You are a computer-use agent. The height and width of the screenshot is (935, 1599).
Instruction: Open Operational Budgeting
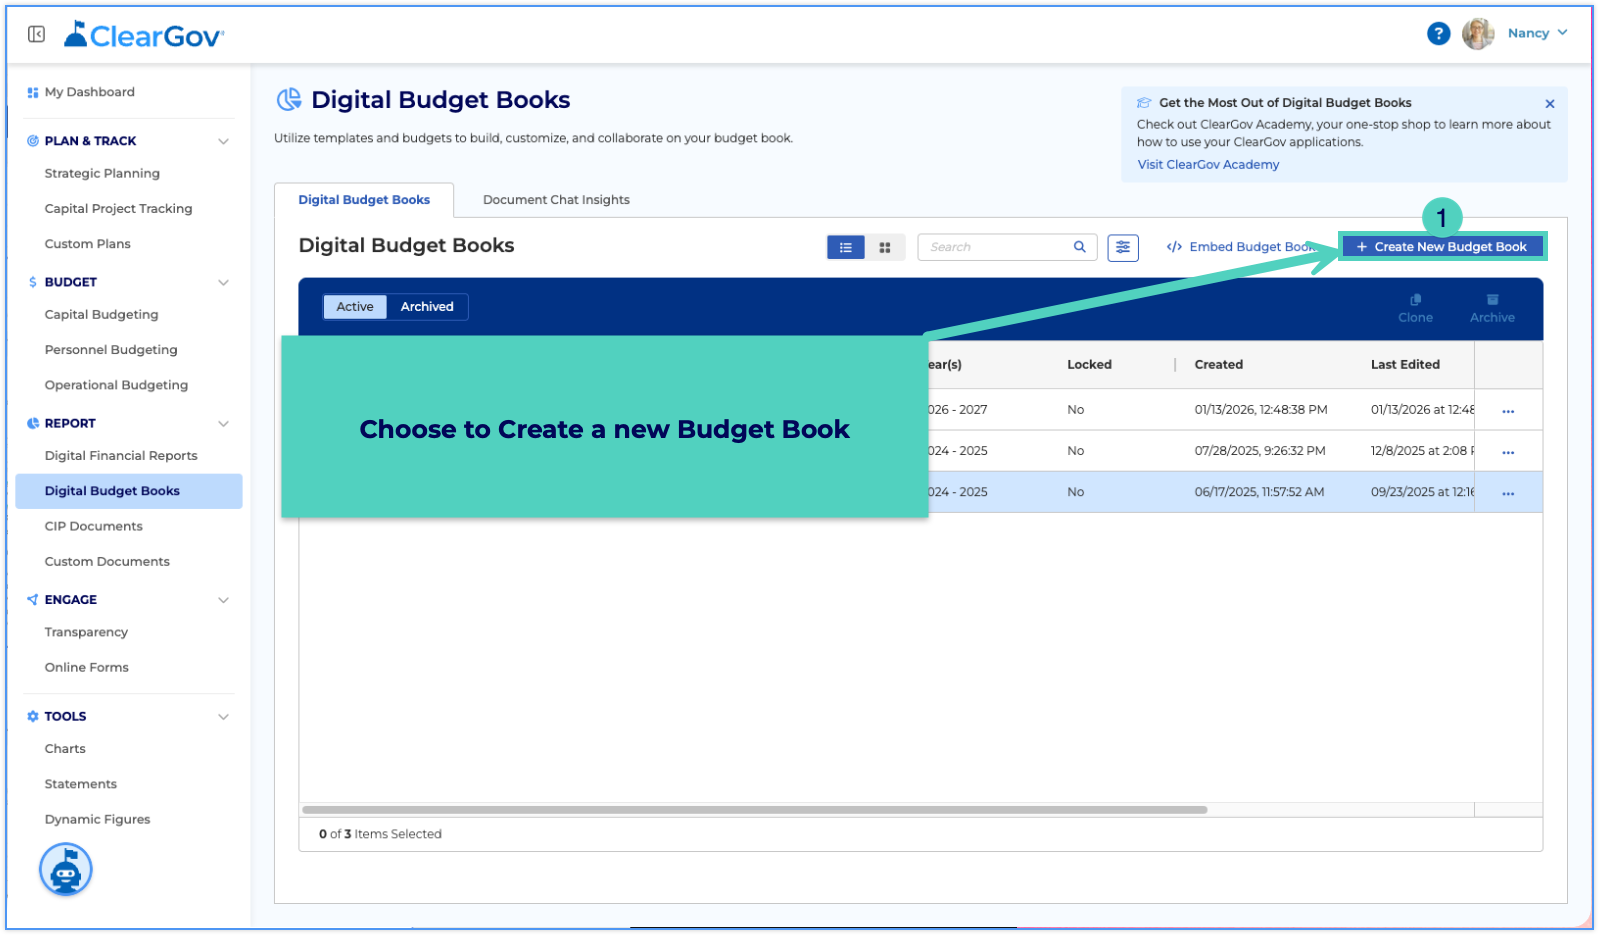pos(116,385)
